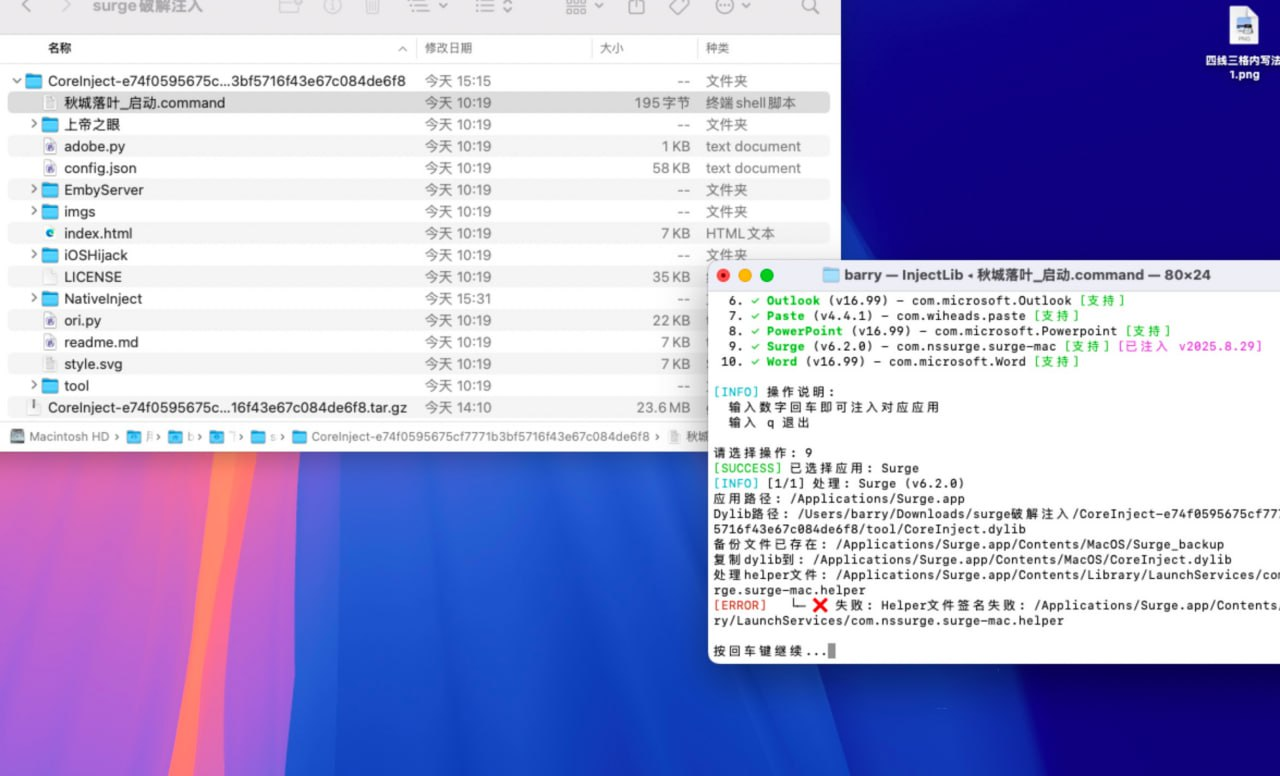The width and height of the screenshot is (1280, 776).
Task: Open the More actions ellipsis dropdown
Action: (734, 7)
